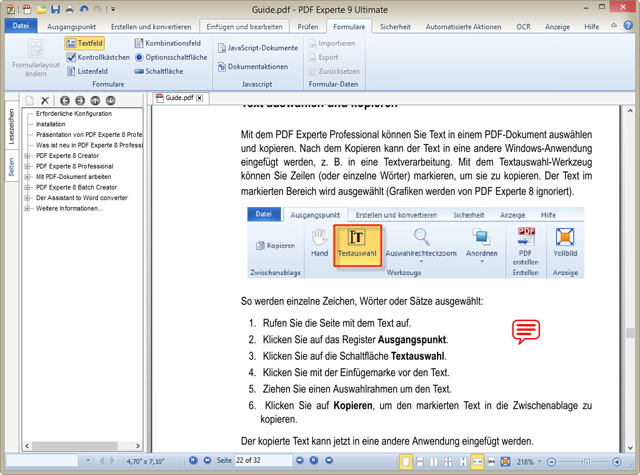Image resolution: width=640 pixels, height=475 pixels.
Task: Close the Guide.pdf document tab
Action: pyautogui.click(x=200, y=98)
